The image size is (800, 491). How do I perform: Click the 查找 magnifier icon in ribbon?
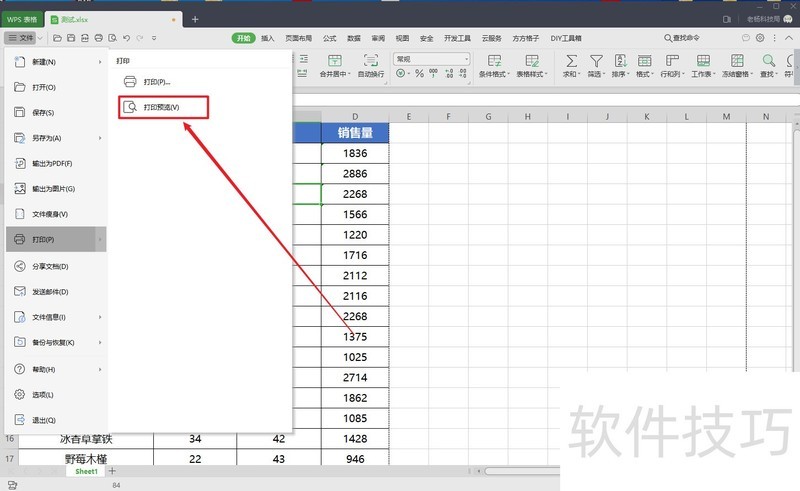[x=768, y=61]
